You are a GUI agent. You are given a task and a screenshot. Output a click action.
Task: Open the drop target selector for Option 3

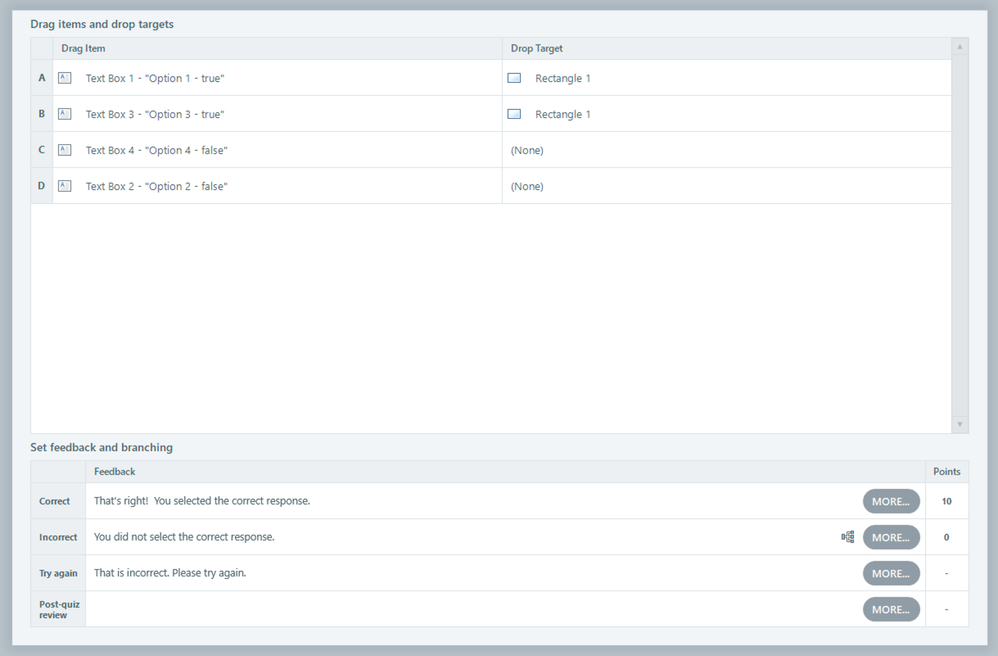pos(727,115)
